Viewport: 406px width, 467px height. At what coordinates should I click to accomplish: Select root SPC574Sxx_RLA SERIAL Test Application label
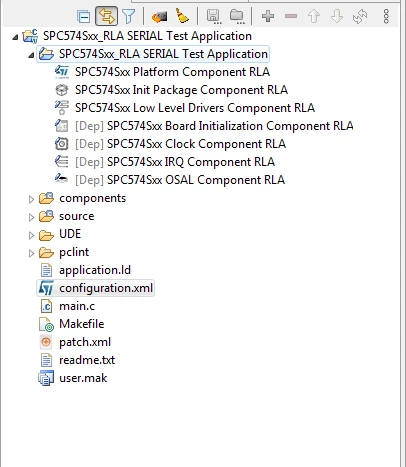tap(147, 36)
